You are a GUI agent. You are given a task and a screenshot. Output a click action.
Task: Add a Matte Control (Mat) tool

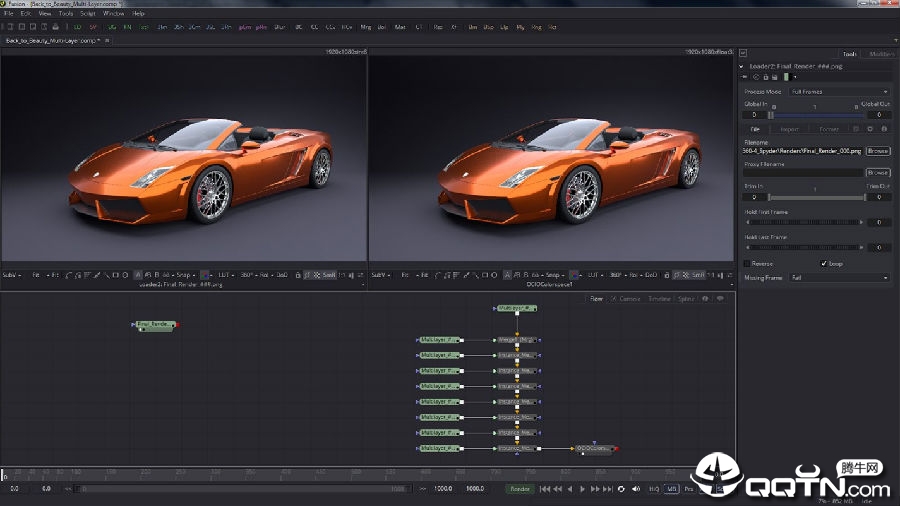point(400,27)
